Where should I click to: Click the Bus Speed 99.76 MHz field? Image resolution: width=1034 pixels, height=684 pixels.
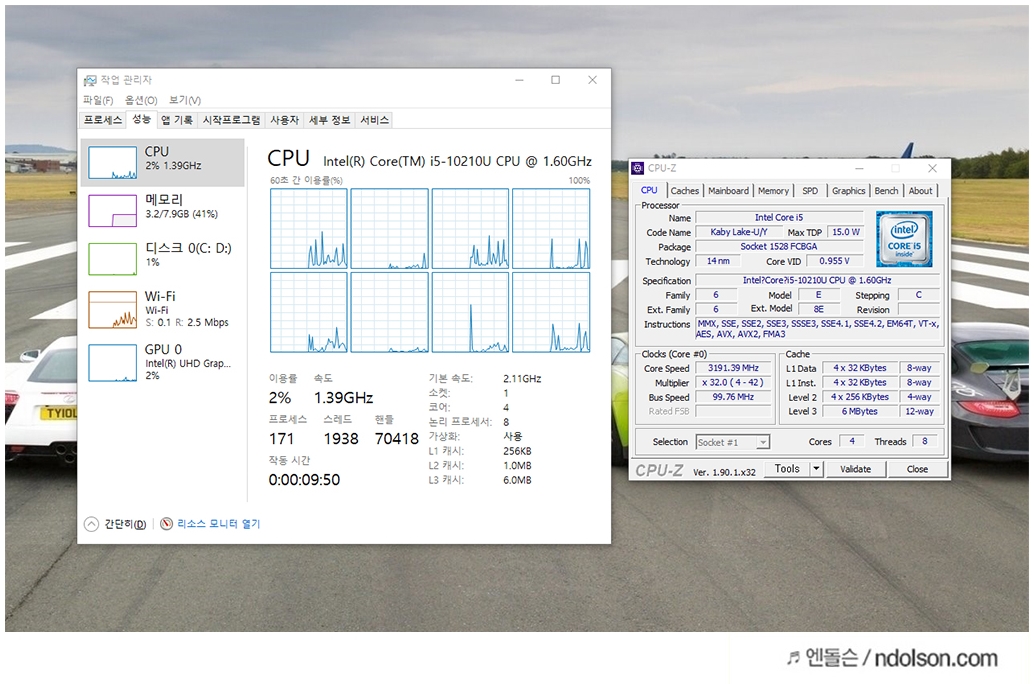point(733,397)
